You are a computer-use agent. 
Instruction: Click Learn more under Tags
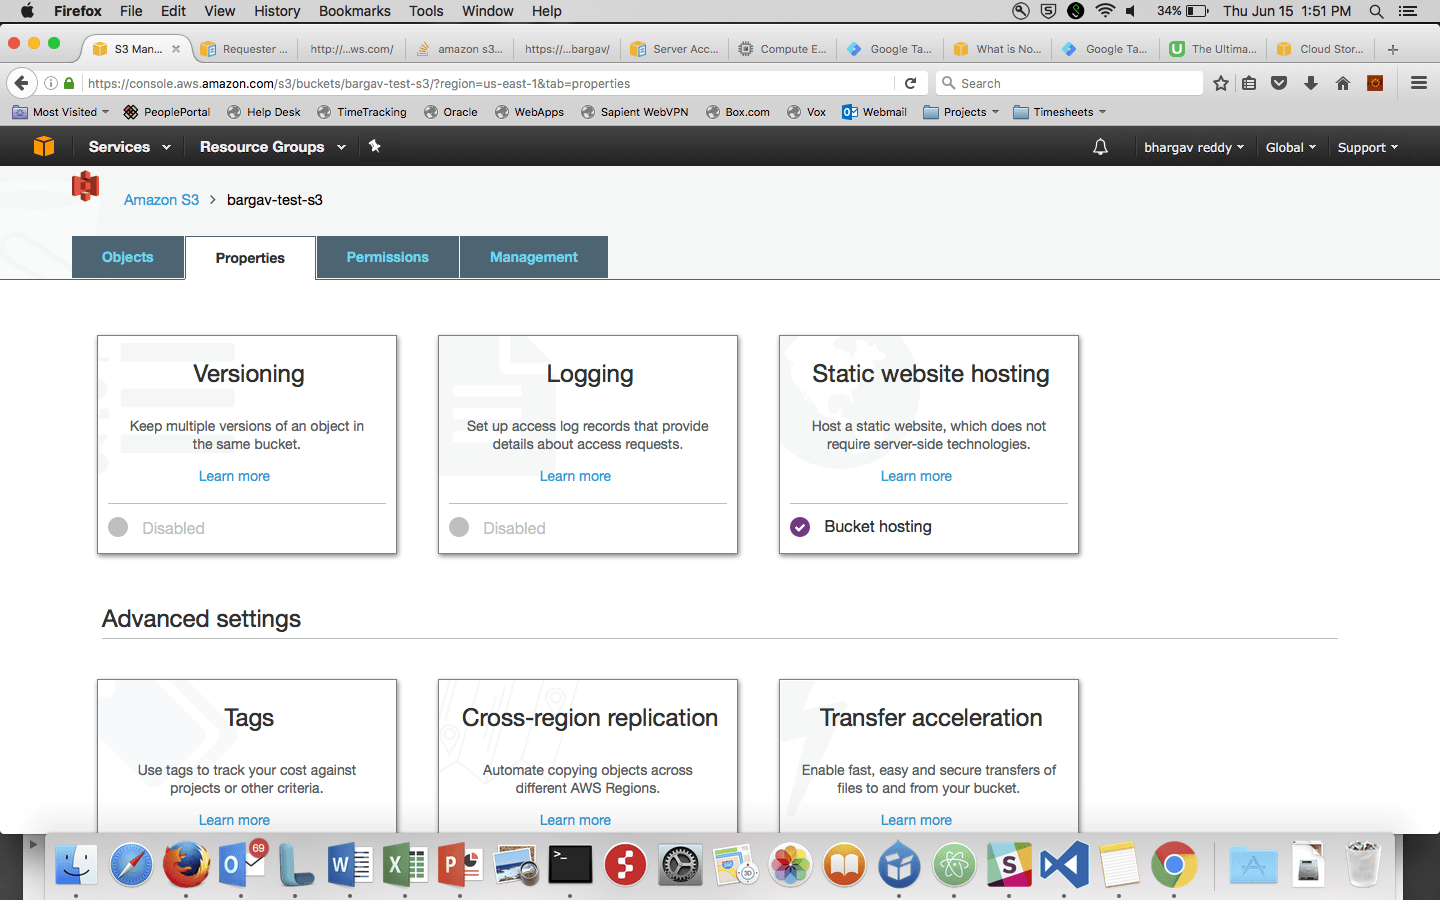(234, 820)
